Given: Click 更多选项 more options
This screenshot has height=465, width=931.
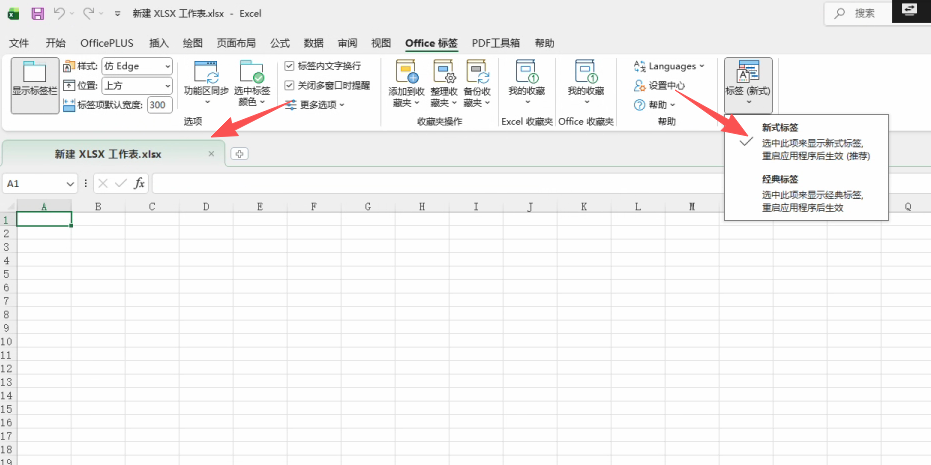Looking at the screenshot, I should 316,105.
